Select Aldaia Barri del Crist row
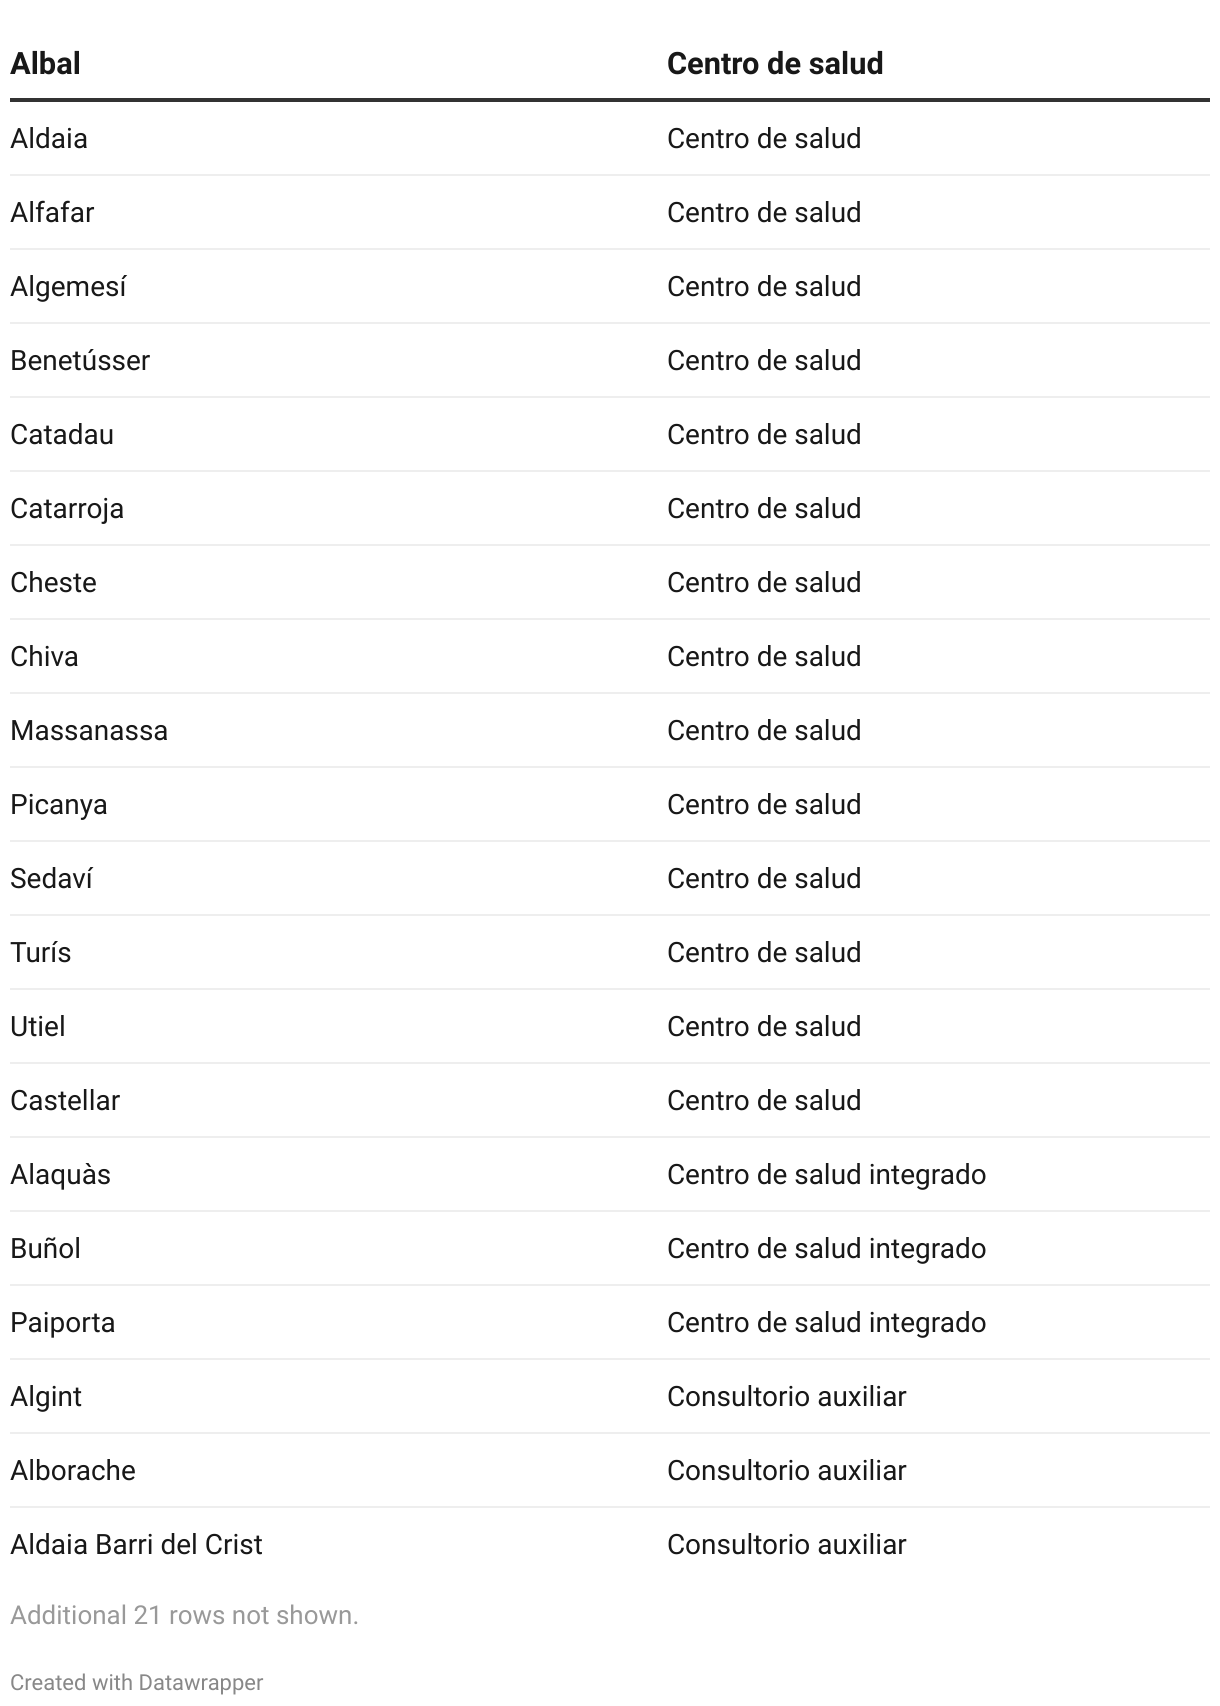The image size is (1220, 1706). pos(136,1544)
